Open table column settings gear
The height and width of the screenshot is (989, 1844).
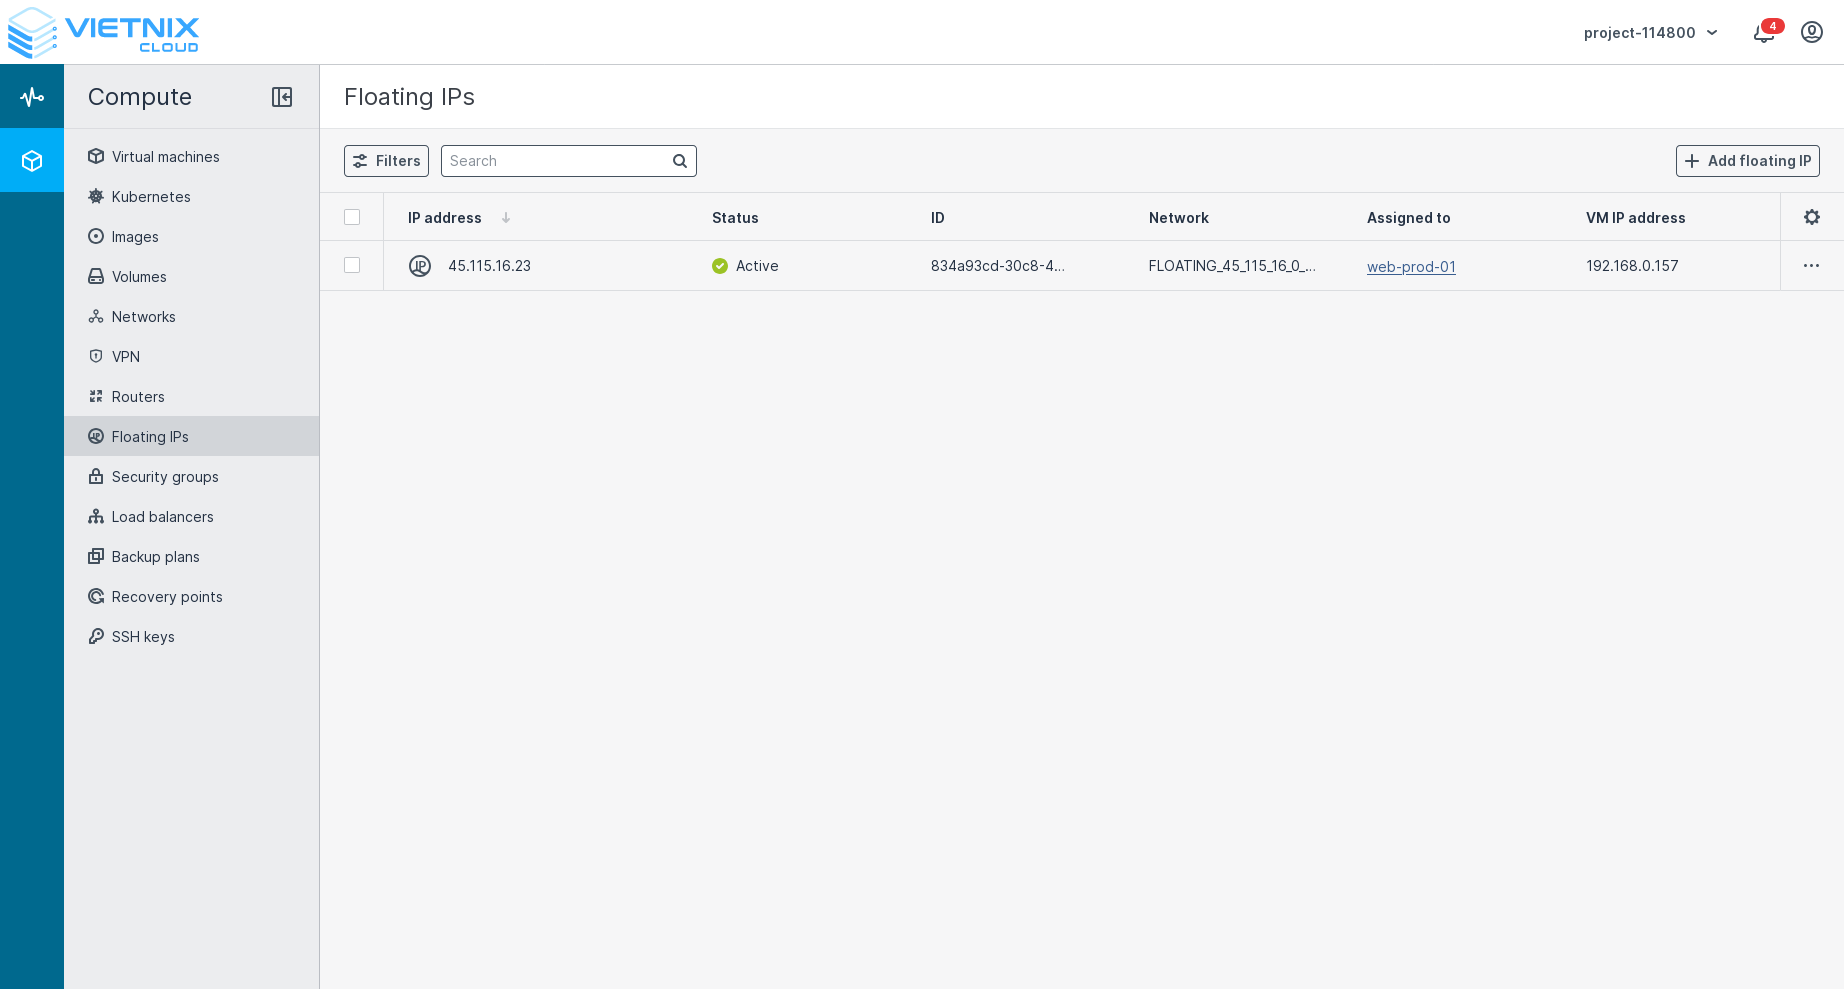pyautogui.click(x=1812, y=216)
